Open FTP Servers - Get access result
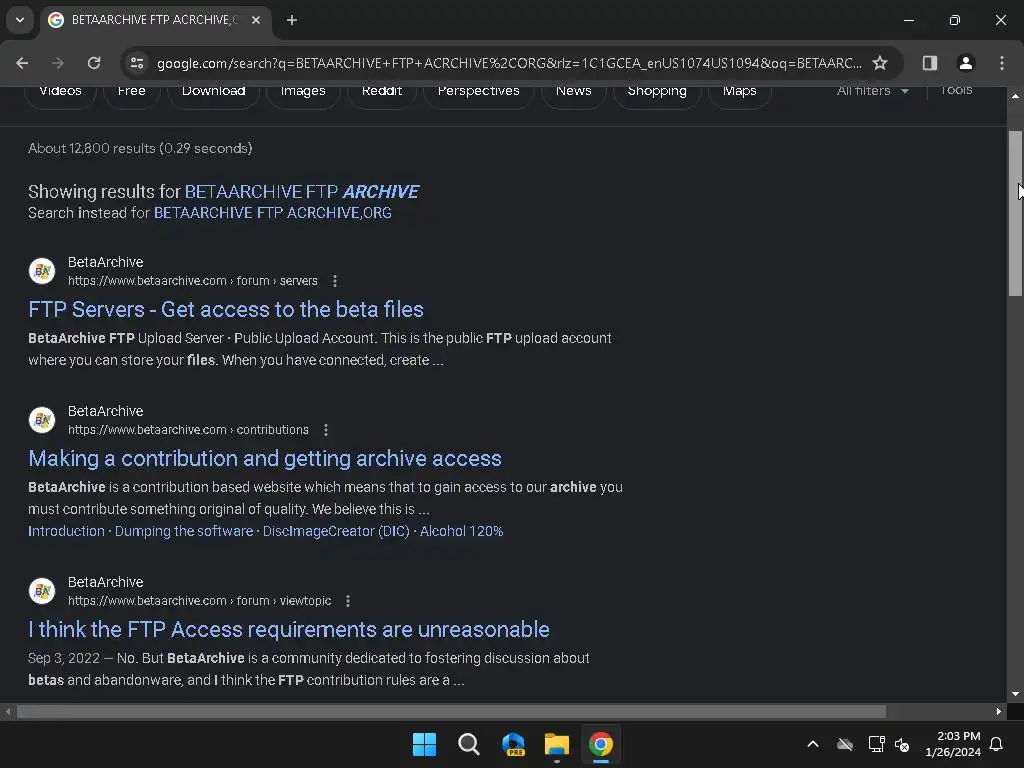 226,310
